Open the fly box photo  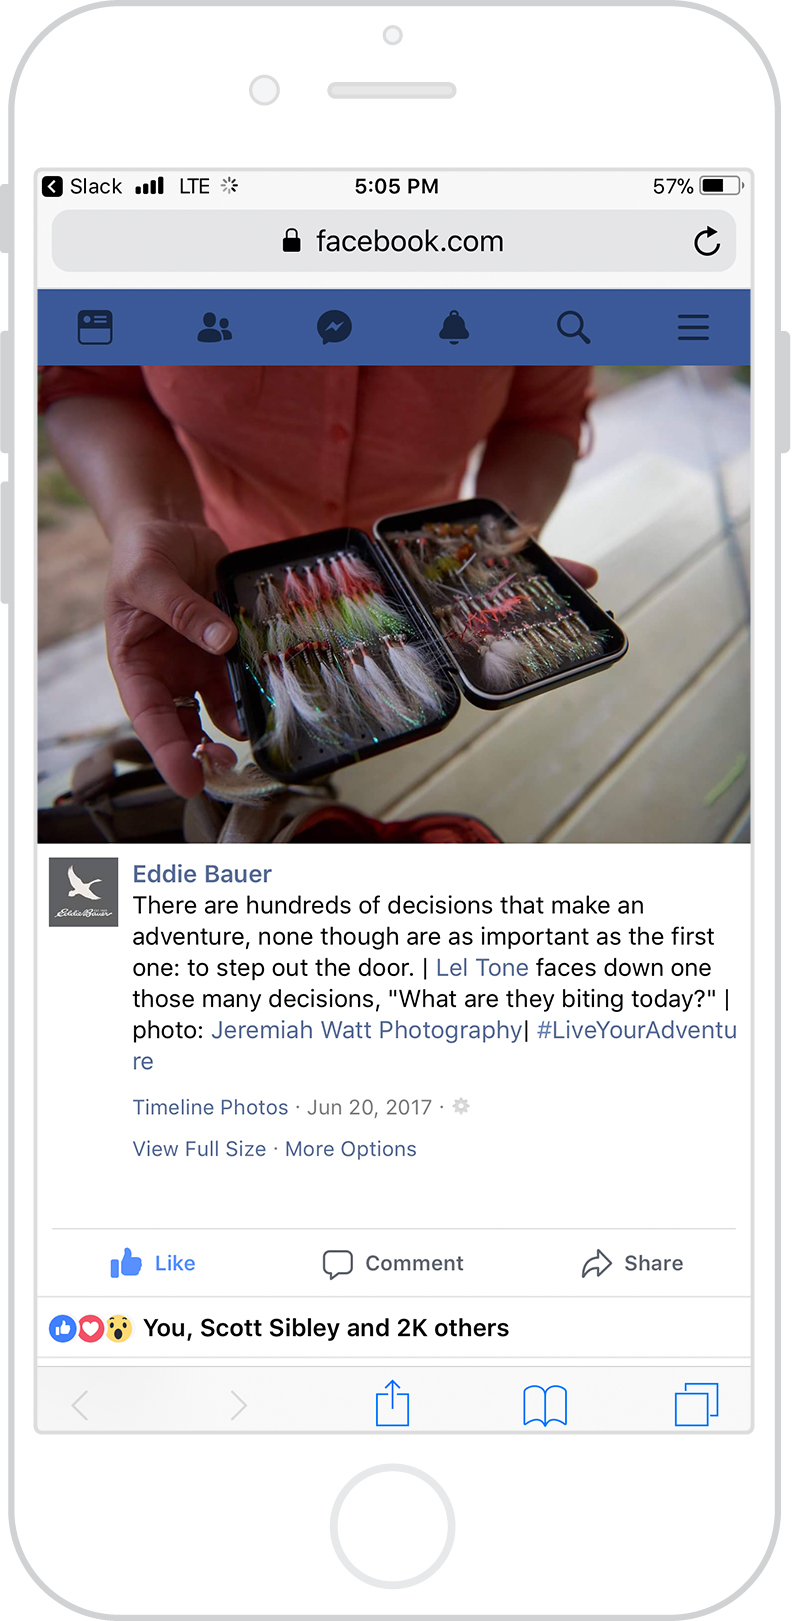[x=394, y=604]
